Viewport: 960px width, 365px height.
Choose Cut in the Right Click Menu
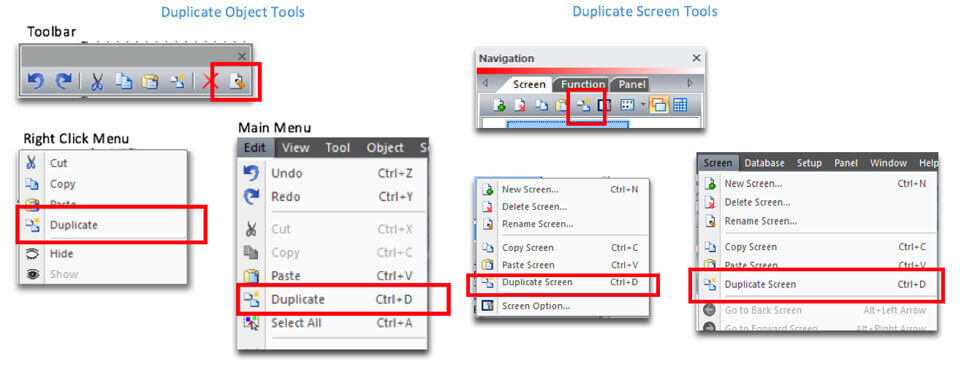pyautogui.click(x=103, y=163)
